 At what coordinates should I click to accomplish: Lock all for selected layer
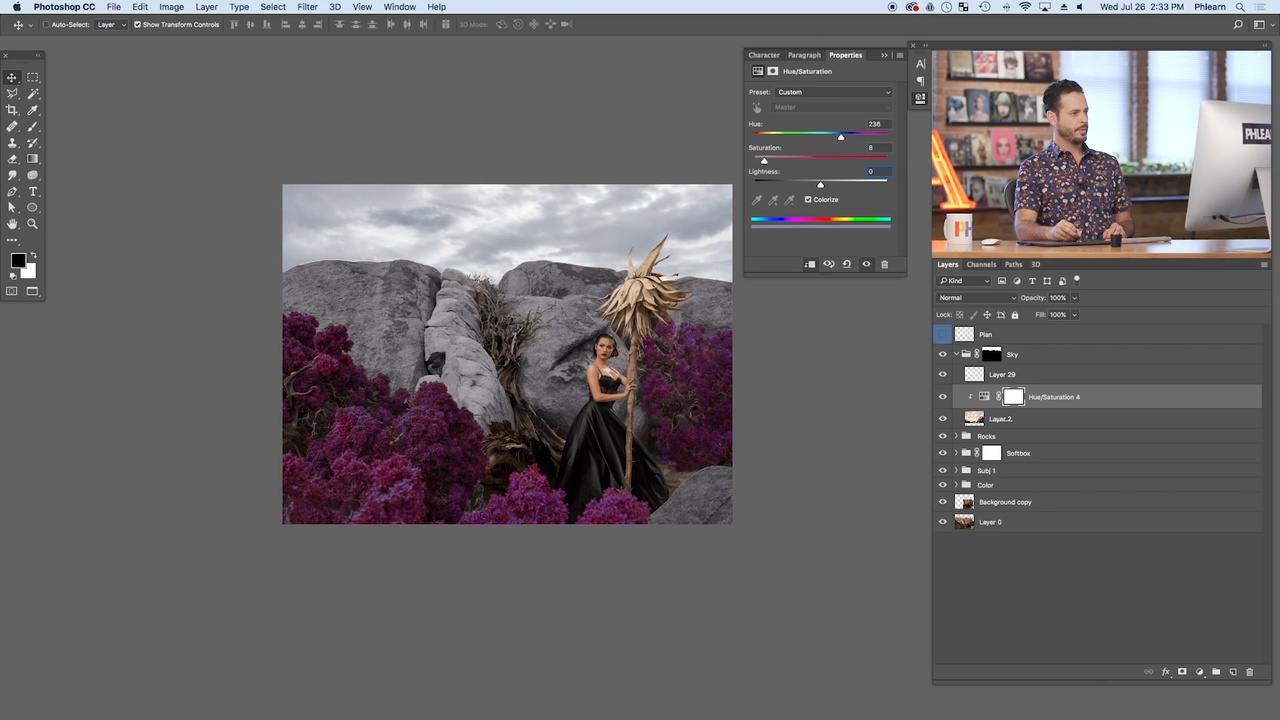pyautogui.click(x=1014, y=315)
